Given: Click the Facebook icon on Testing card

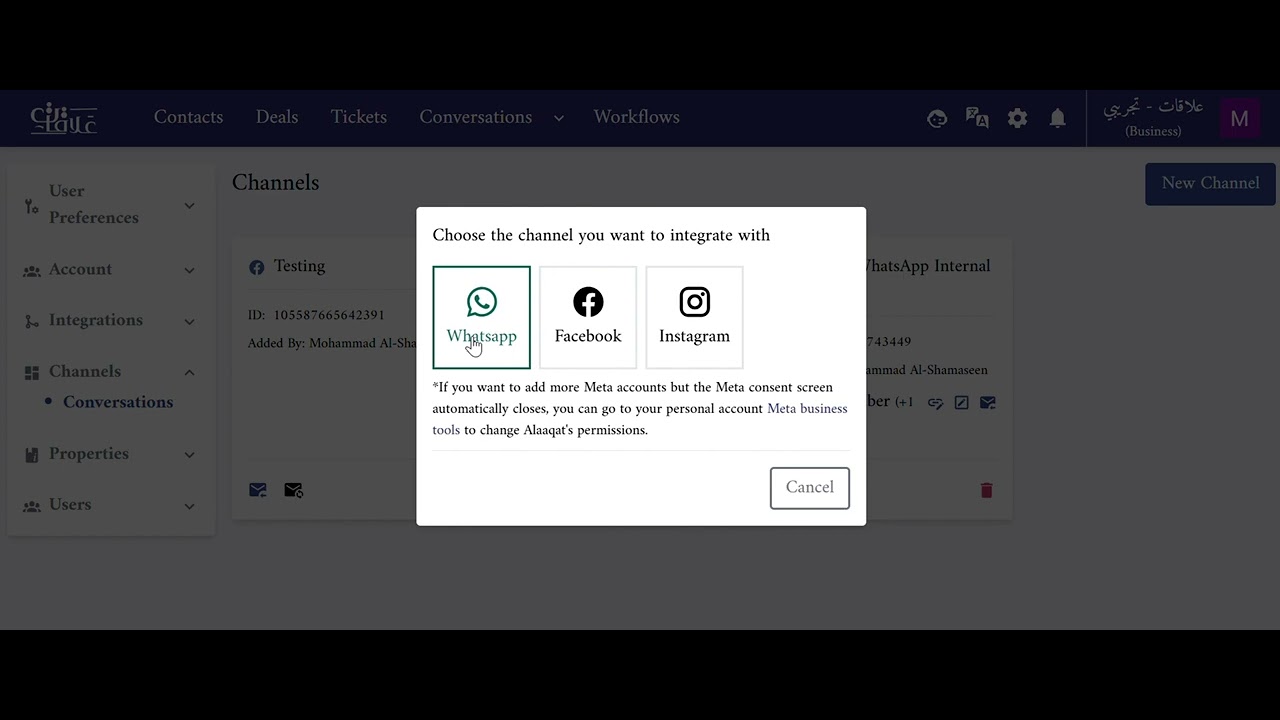Looking at the screenshot, I should pyautogui.click(x=257, y=267).
